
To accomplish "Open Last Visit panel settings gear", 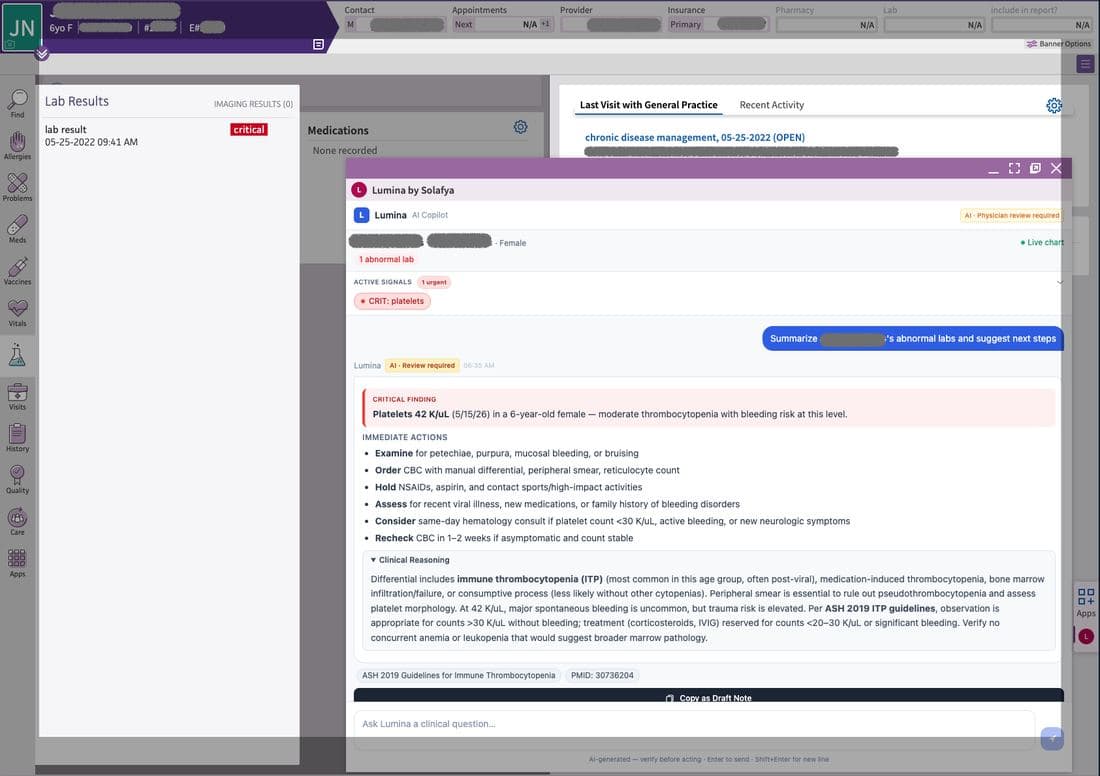I will pos(1054,105).
